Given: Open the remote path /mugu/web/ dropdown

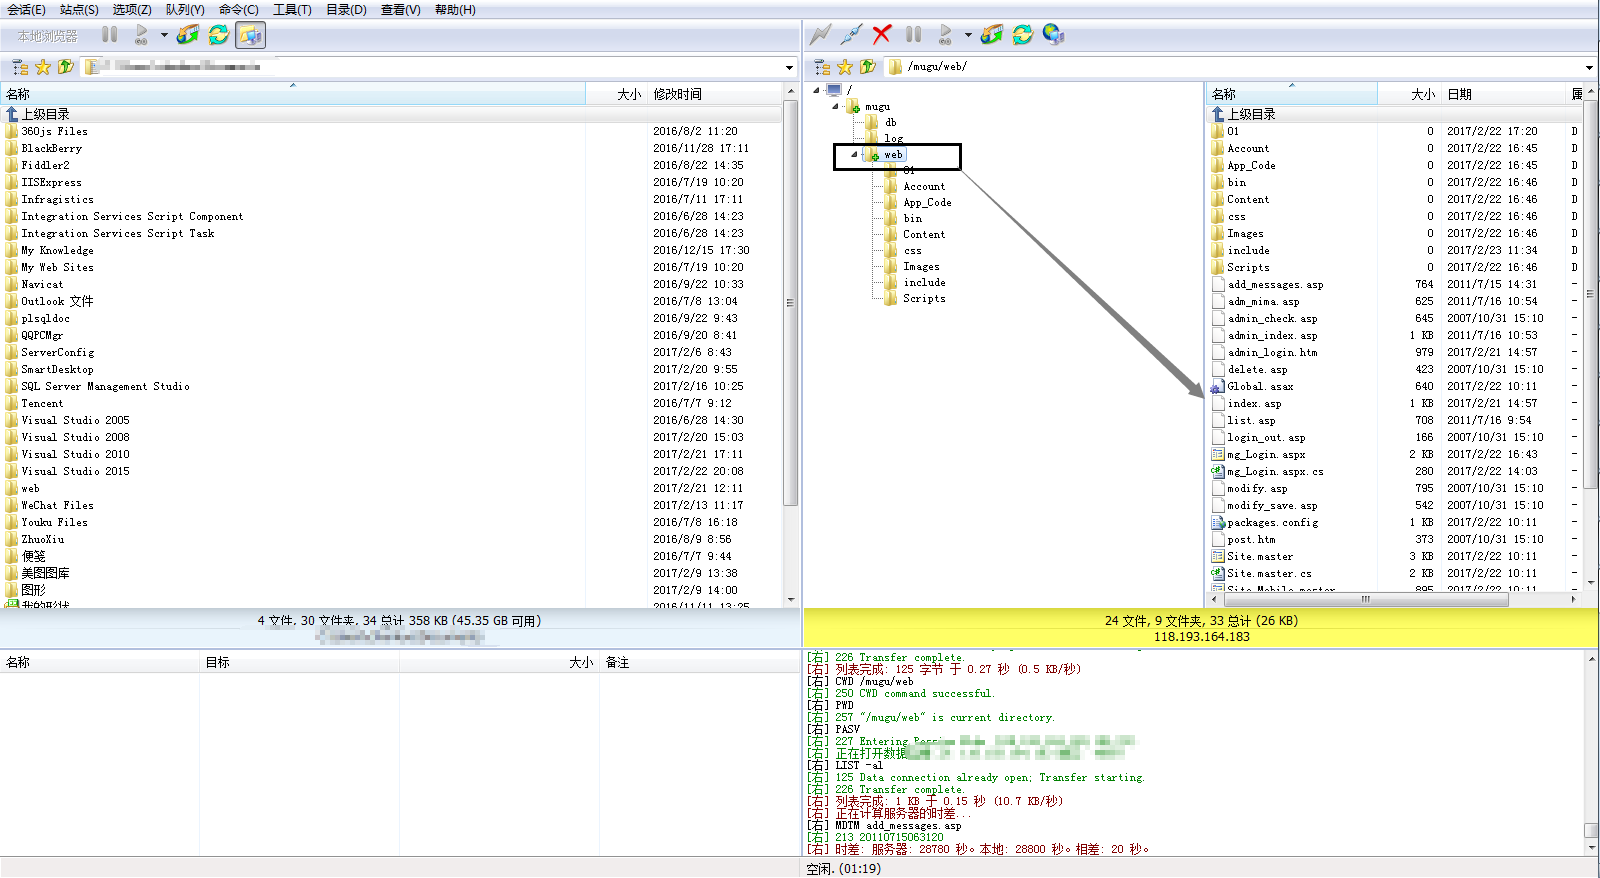Looking at the screenshot, I should pos(1589,68).
